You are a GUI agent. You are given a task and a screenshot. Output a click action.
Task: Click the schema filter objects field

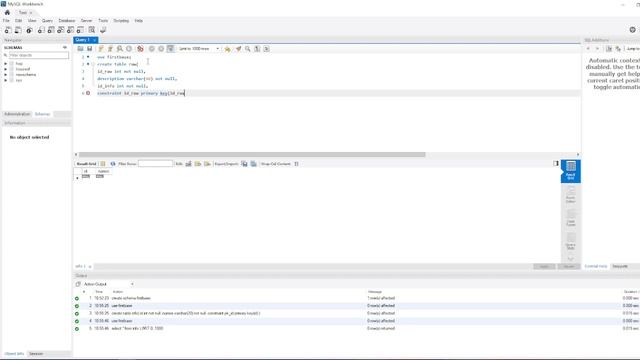coord(38,55)
